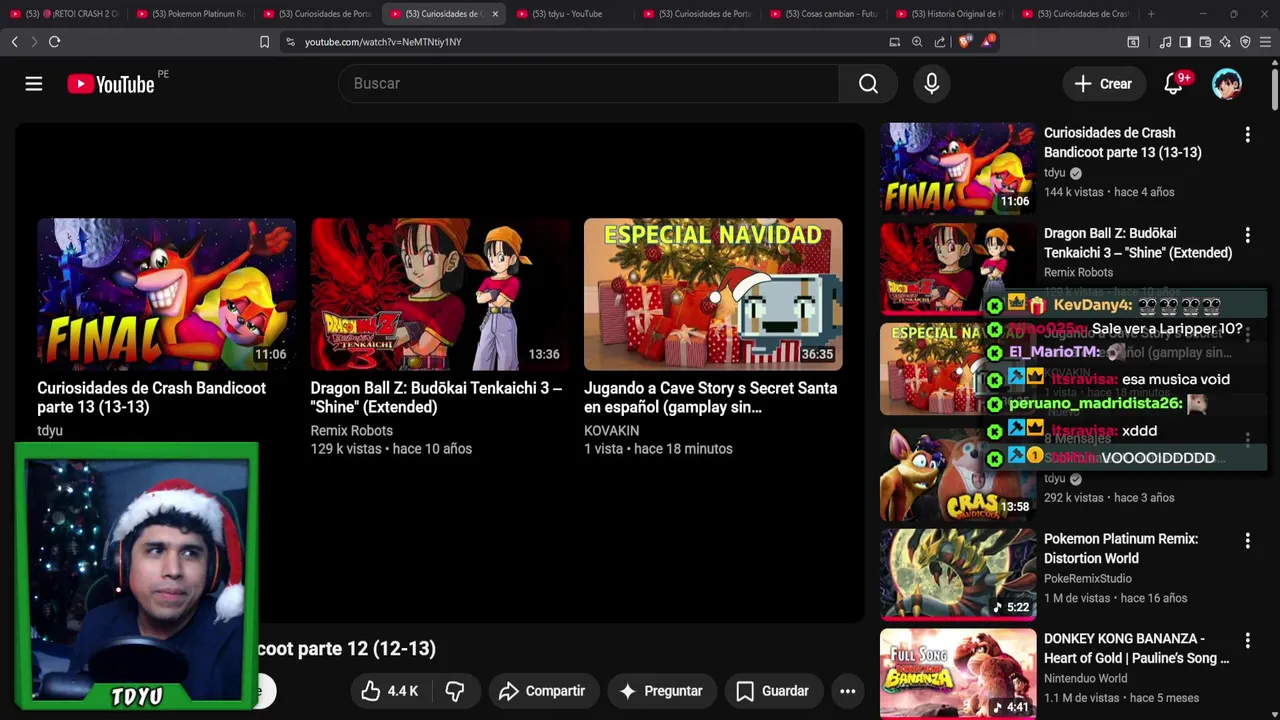Image resolution: width=1280 pixels, height=720 pixels.
Task: Click the magnifier search button
Action: 868,84
